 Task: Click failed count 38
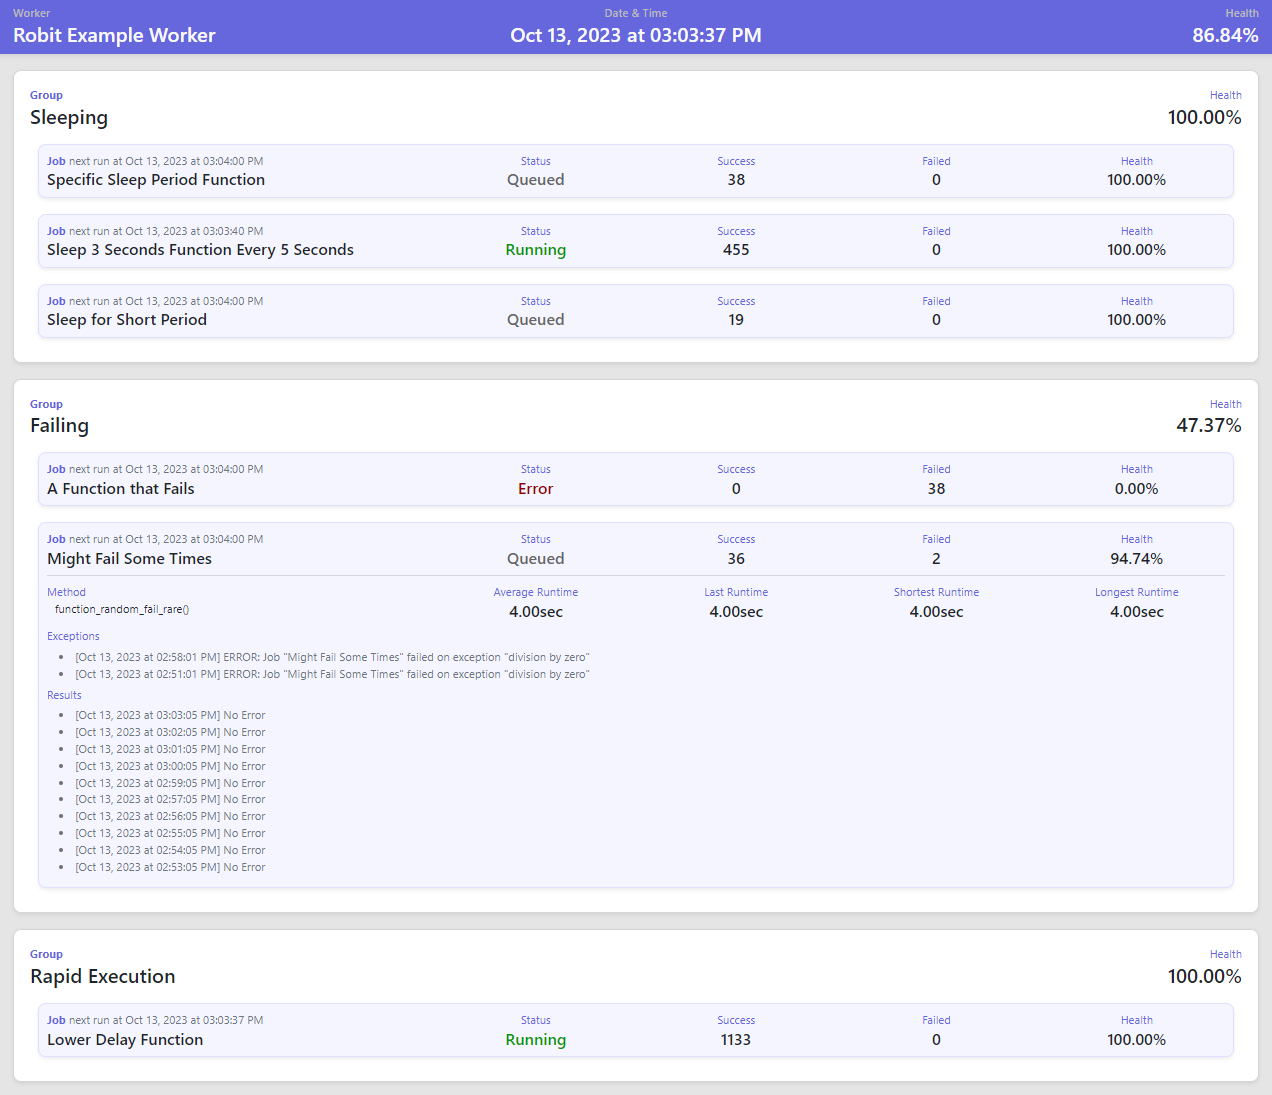(x=936, y=489)
